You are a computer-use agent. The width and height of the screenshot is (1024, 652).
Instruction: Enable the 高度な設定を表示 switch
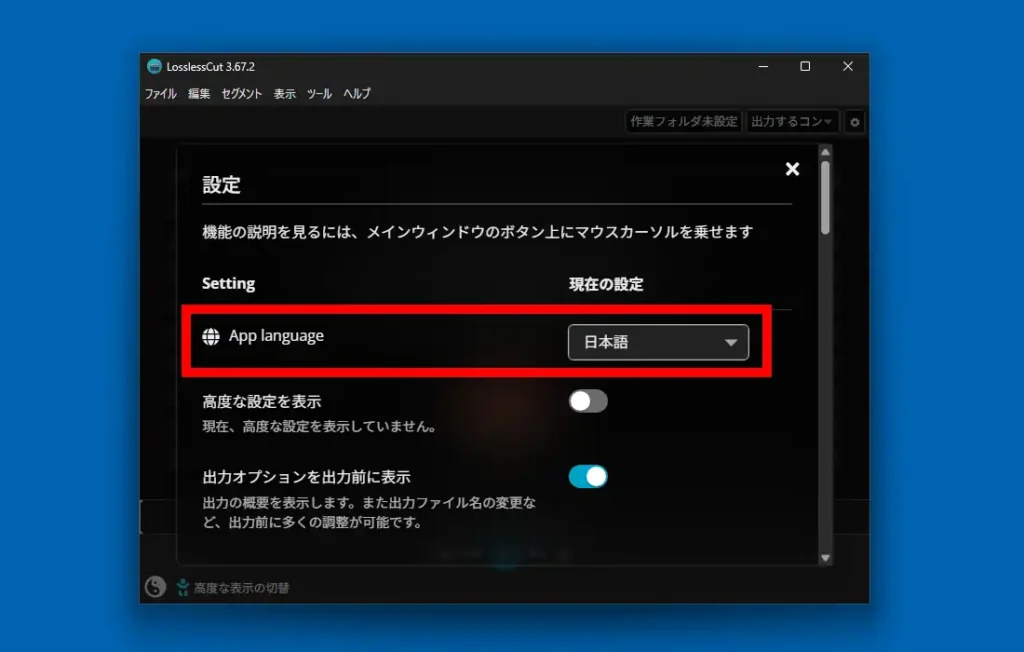pos(588,401)
